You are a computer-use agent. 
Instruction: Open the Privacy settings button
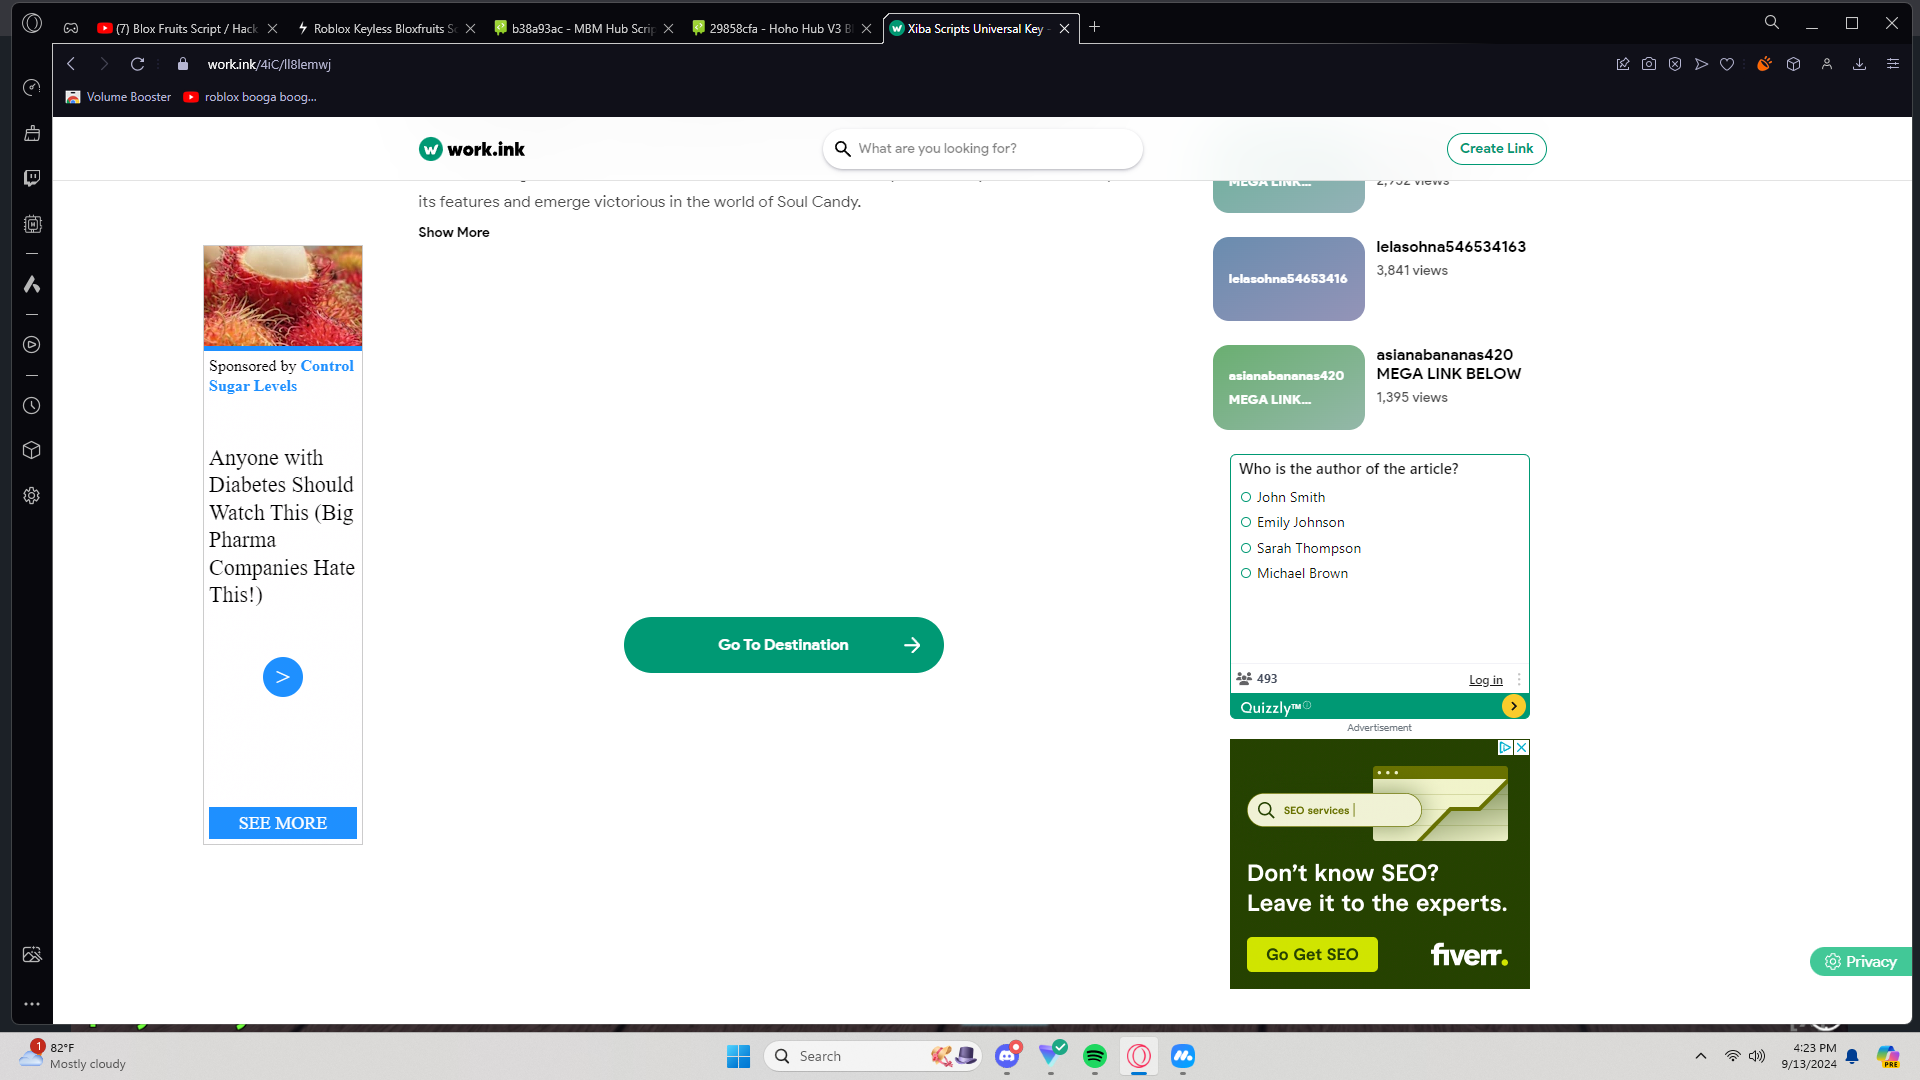pyautogui.click(x=1861, y=961)
